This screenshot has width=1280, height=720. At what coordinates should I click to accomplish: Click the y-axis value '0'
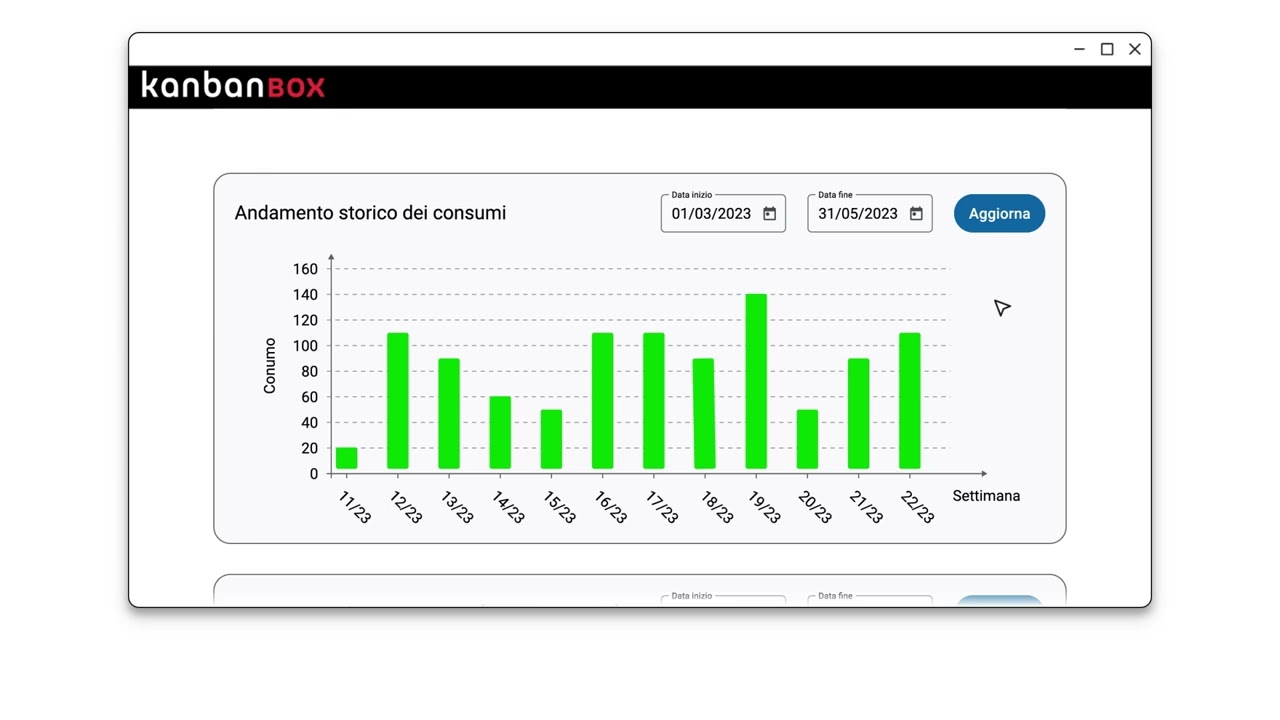pos(314,474)
